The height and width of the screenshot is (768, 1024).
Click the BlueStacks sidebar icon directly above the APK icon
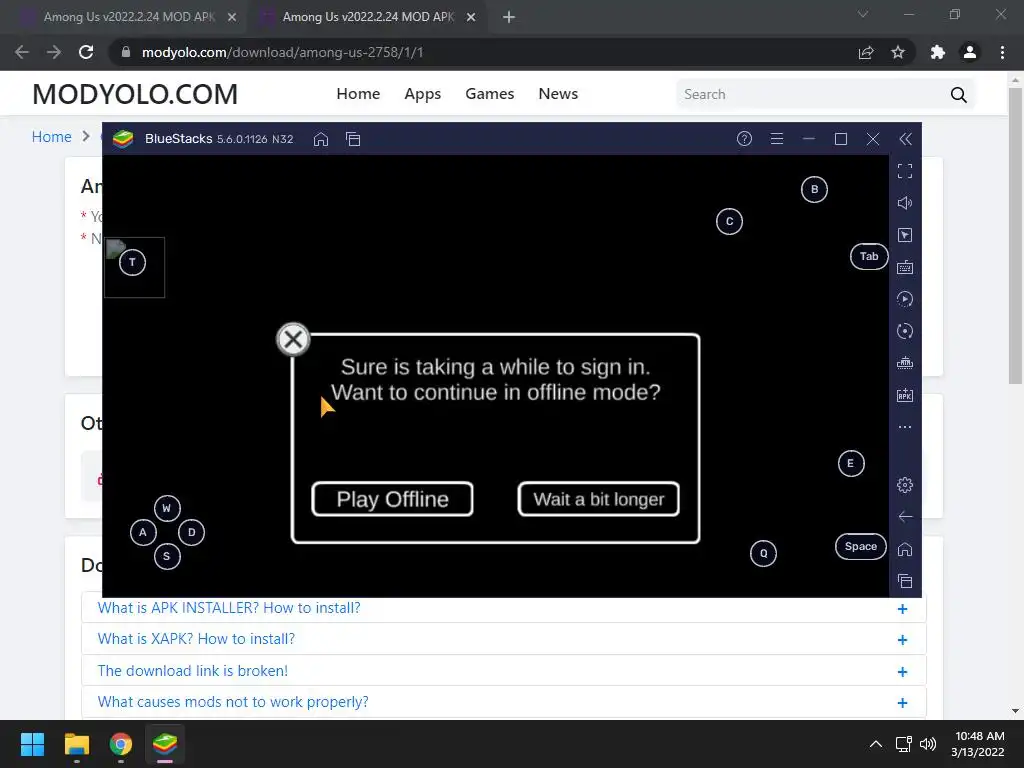904,363
